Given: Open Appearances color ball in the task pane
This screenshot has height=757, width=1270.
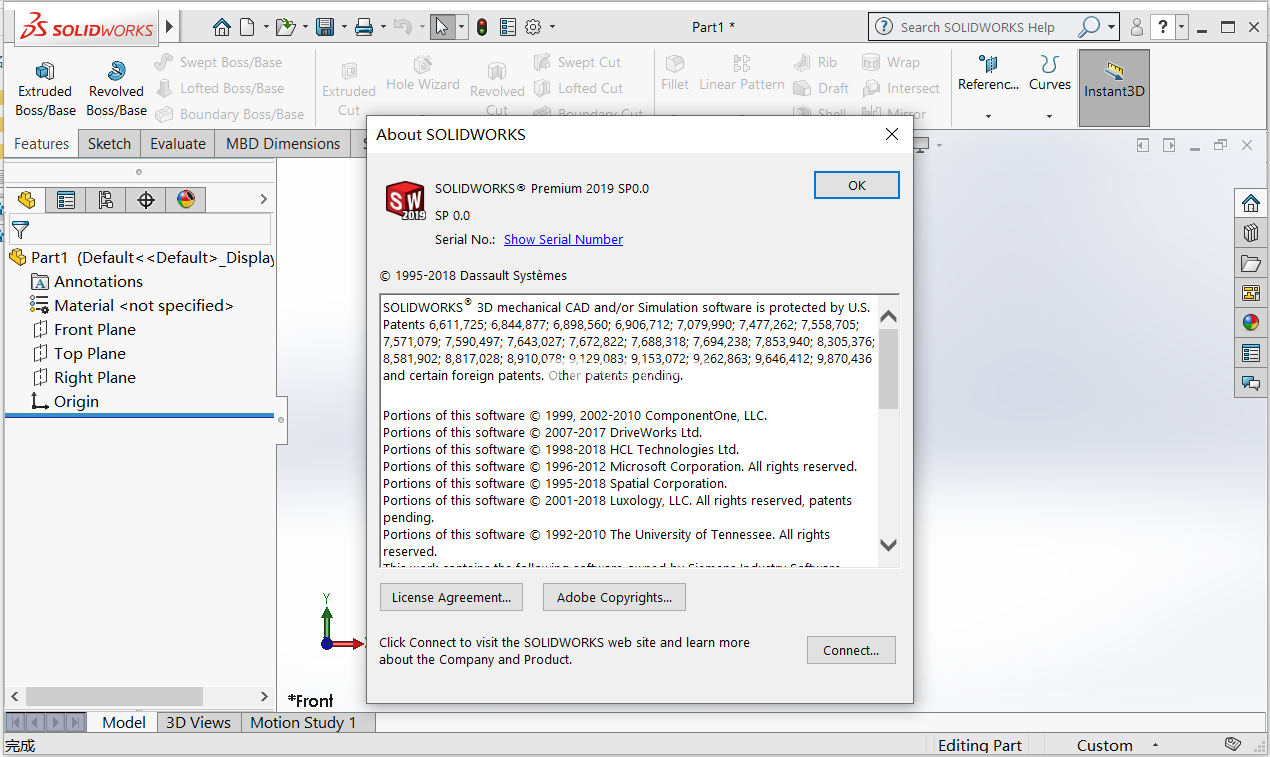Looking at the screenshot, I should [x=1251, y=323].
